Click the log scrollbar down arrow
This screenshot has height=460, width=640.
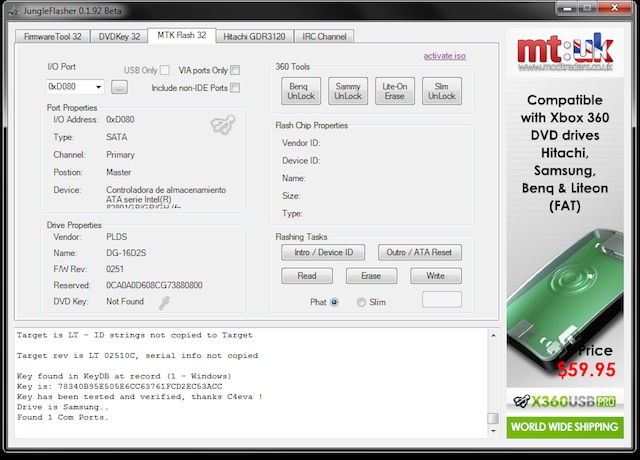coord(493,431)
